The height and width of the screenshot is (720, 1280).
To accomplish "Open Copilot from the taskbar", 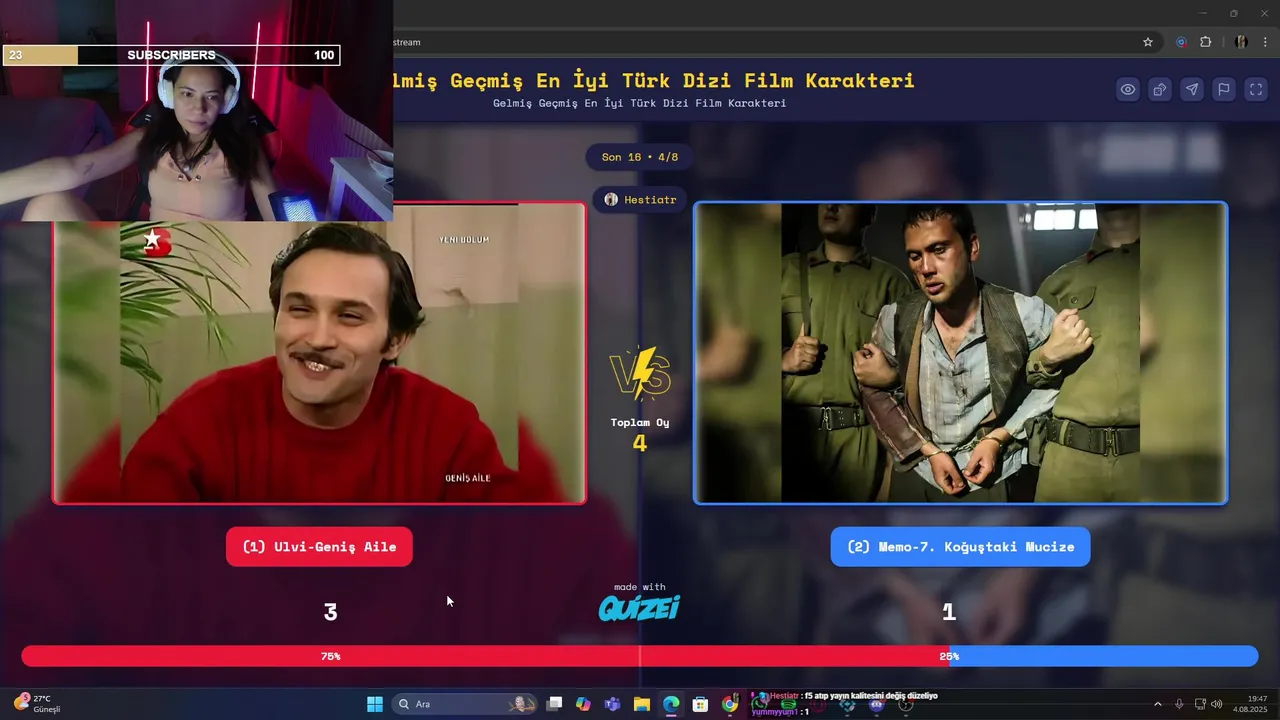I will tap(583, 704).
